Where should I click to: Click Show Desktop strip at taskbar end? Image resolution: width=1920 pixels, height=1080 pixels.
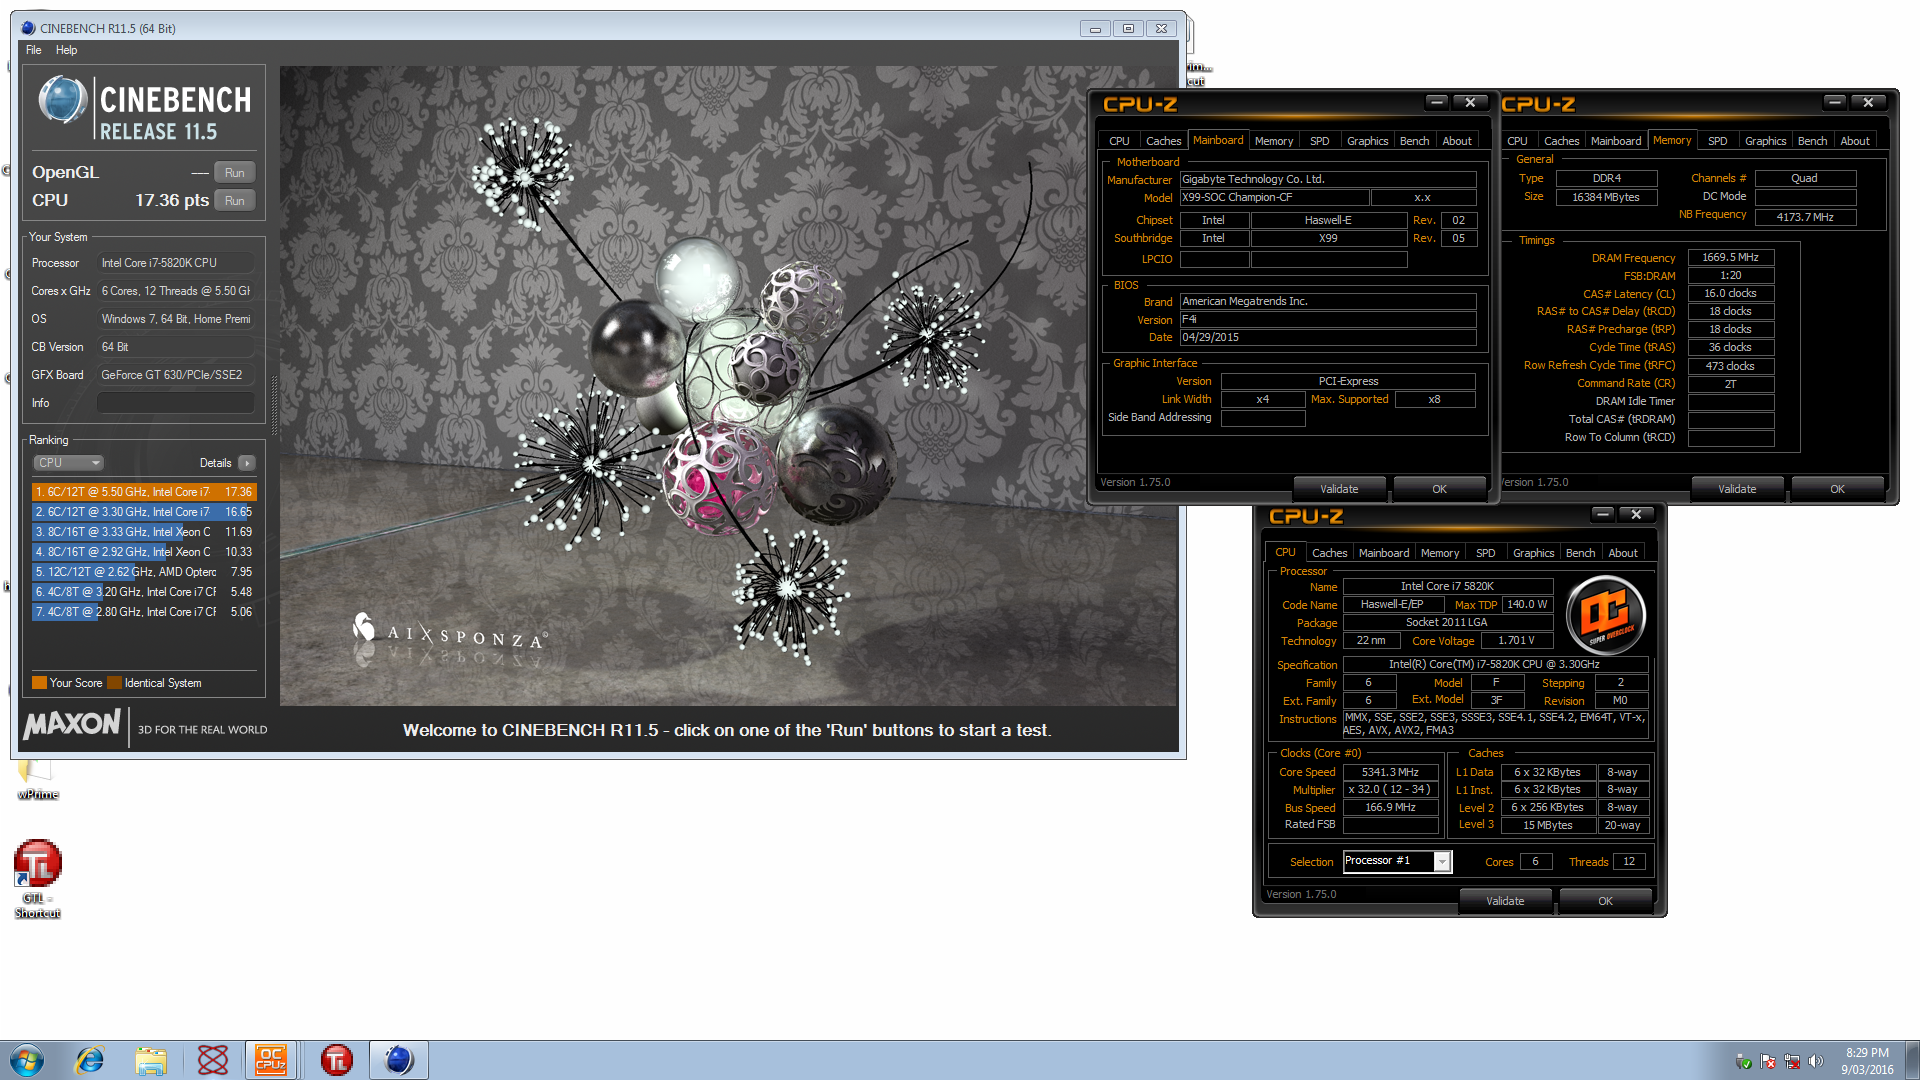point(1913,1060)
